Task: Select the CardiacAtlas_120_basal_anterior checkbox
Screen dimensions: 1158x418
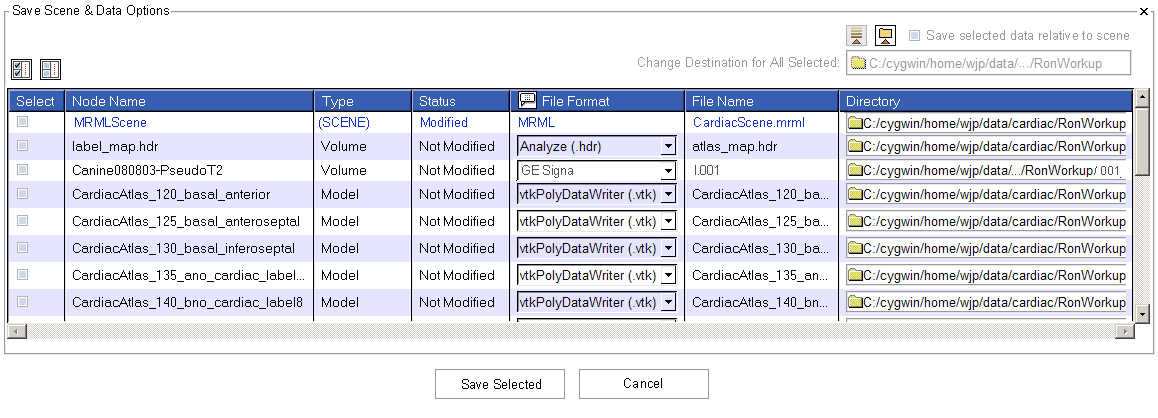Action: [x=23, y=194]
